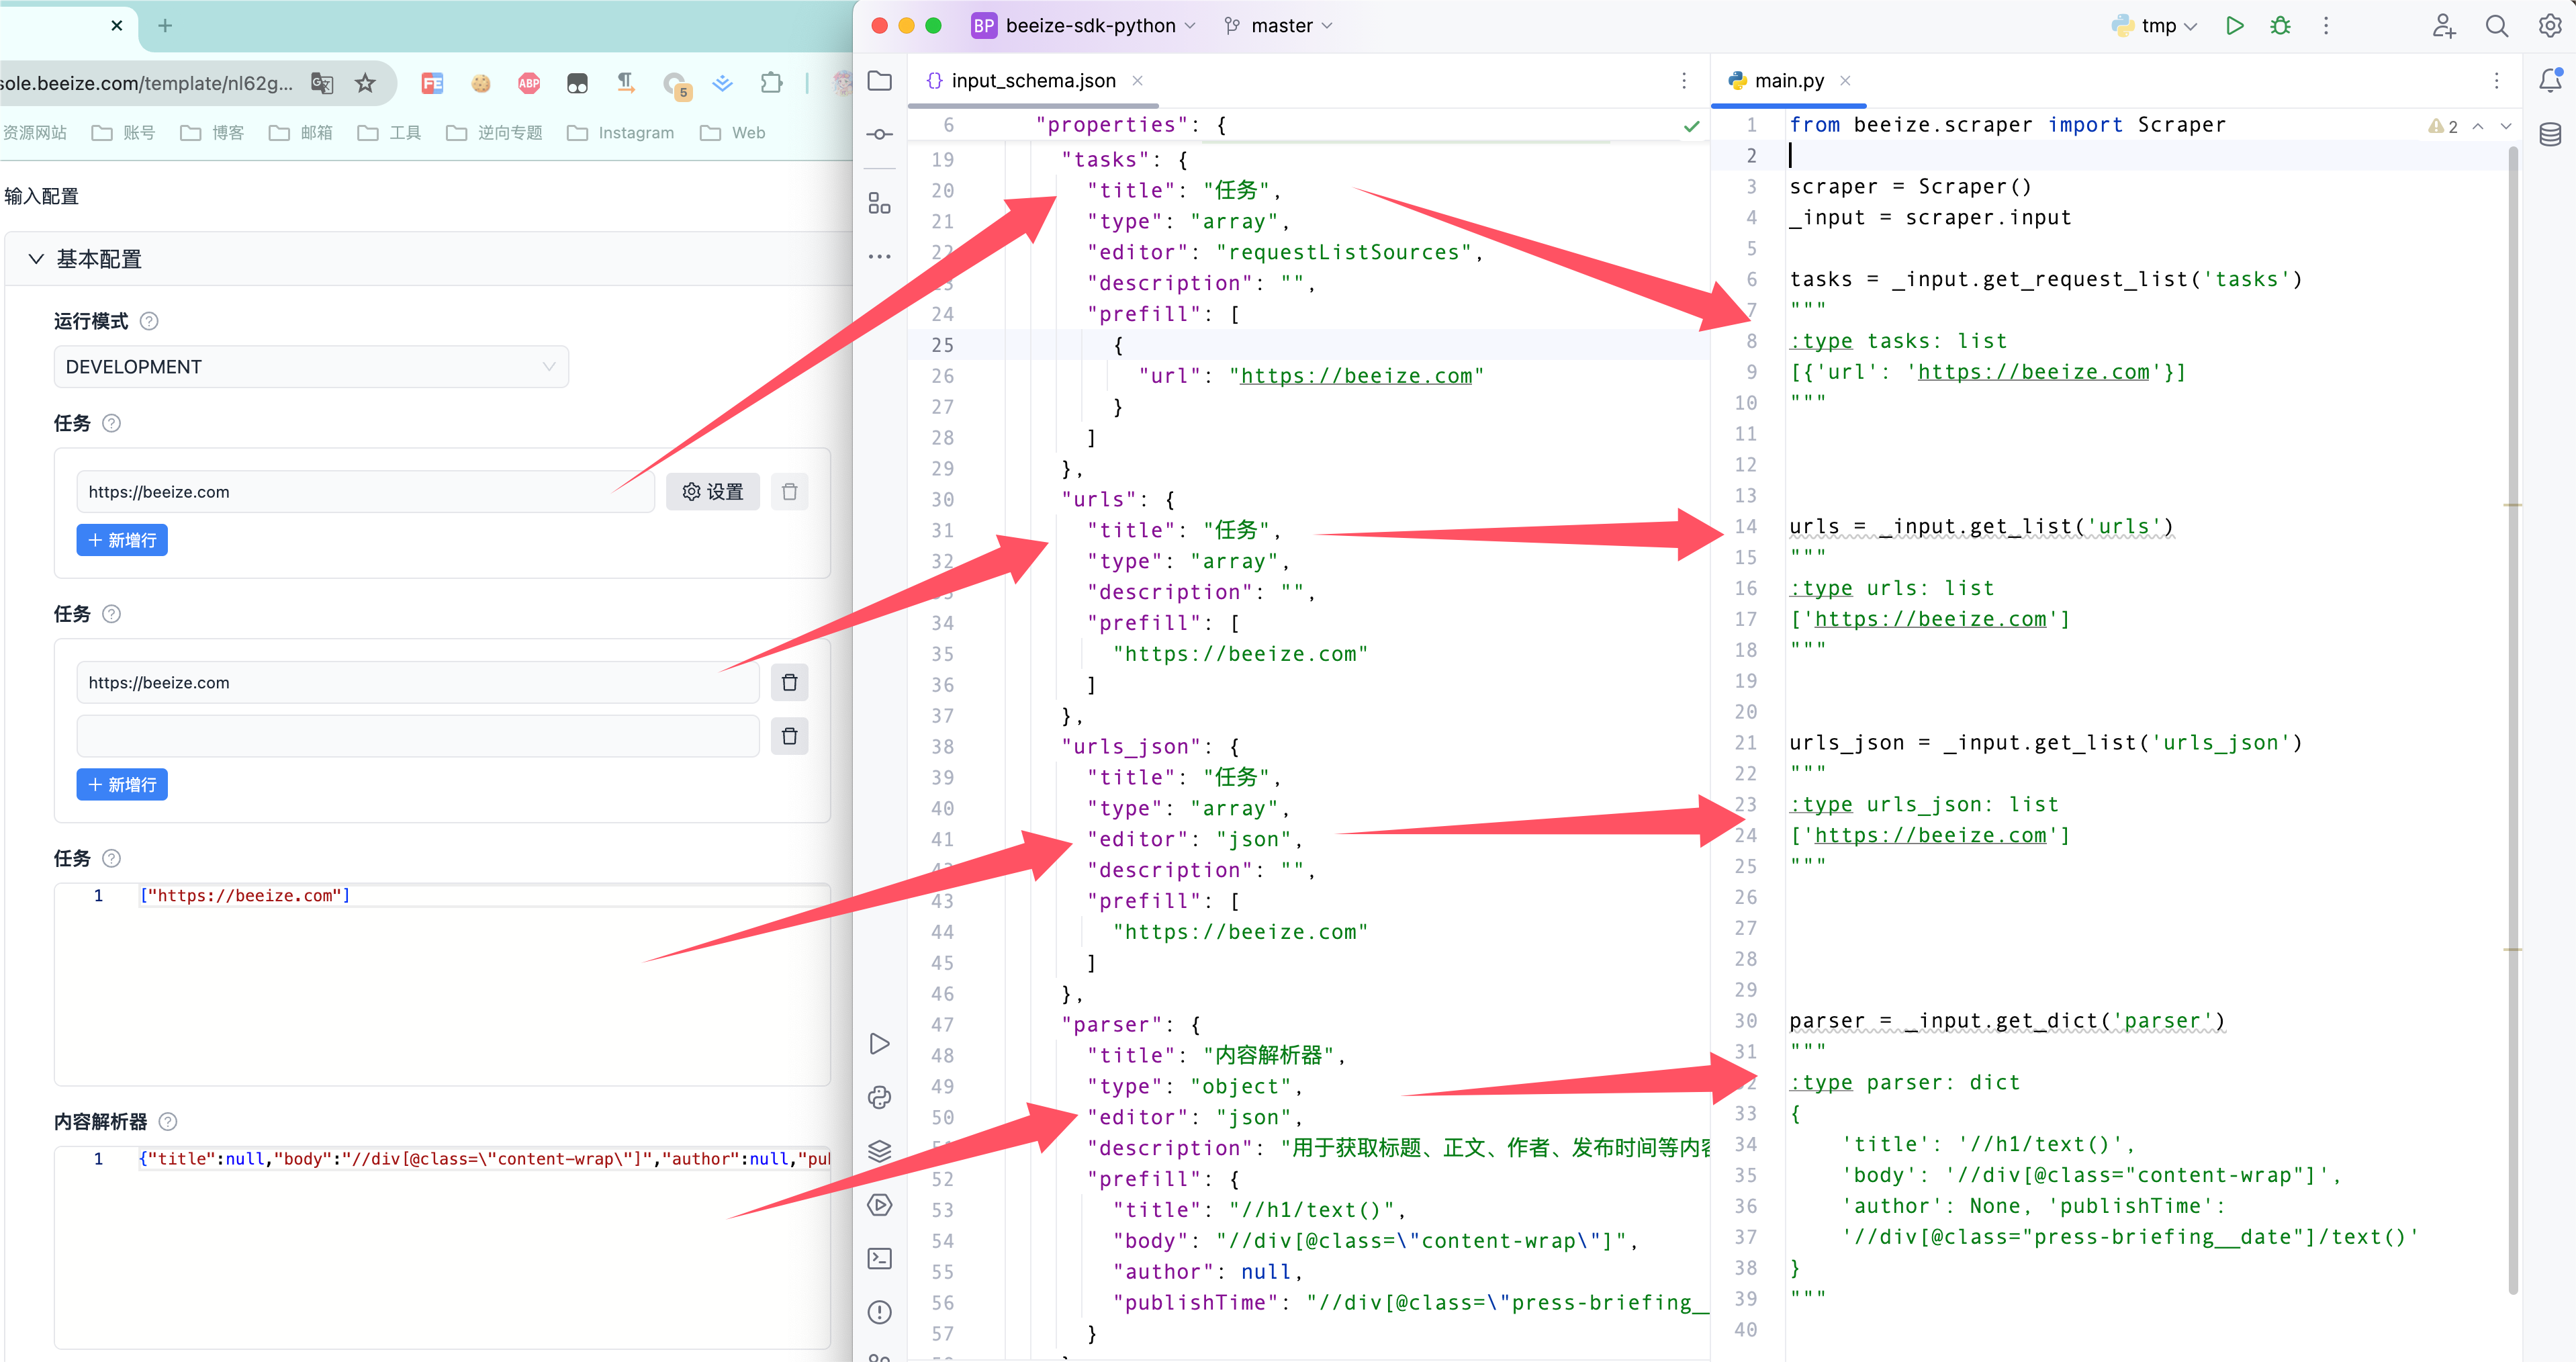Open the Database tool window icon
2576x1362 pixels.
click(x=2549, y=134)
